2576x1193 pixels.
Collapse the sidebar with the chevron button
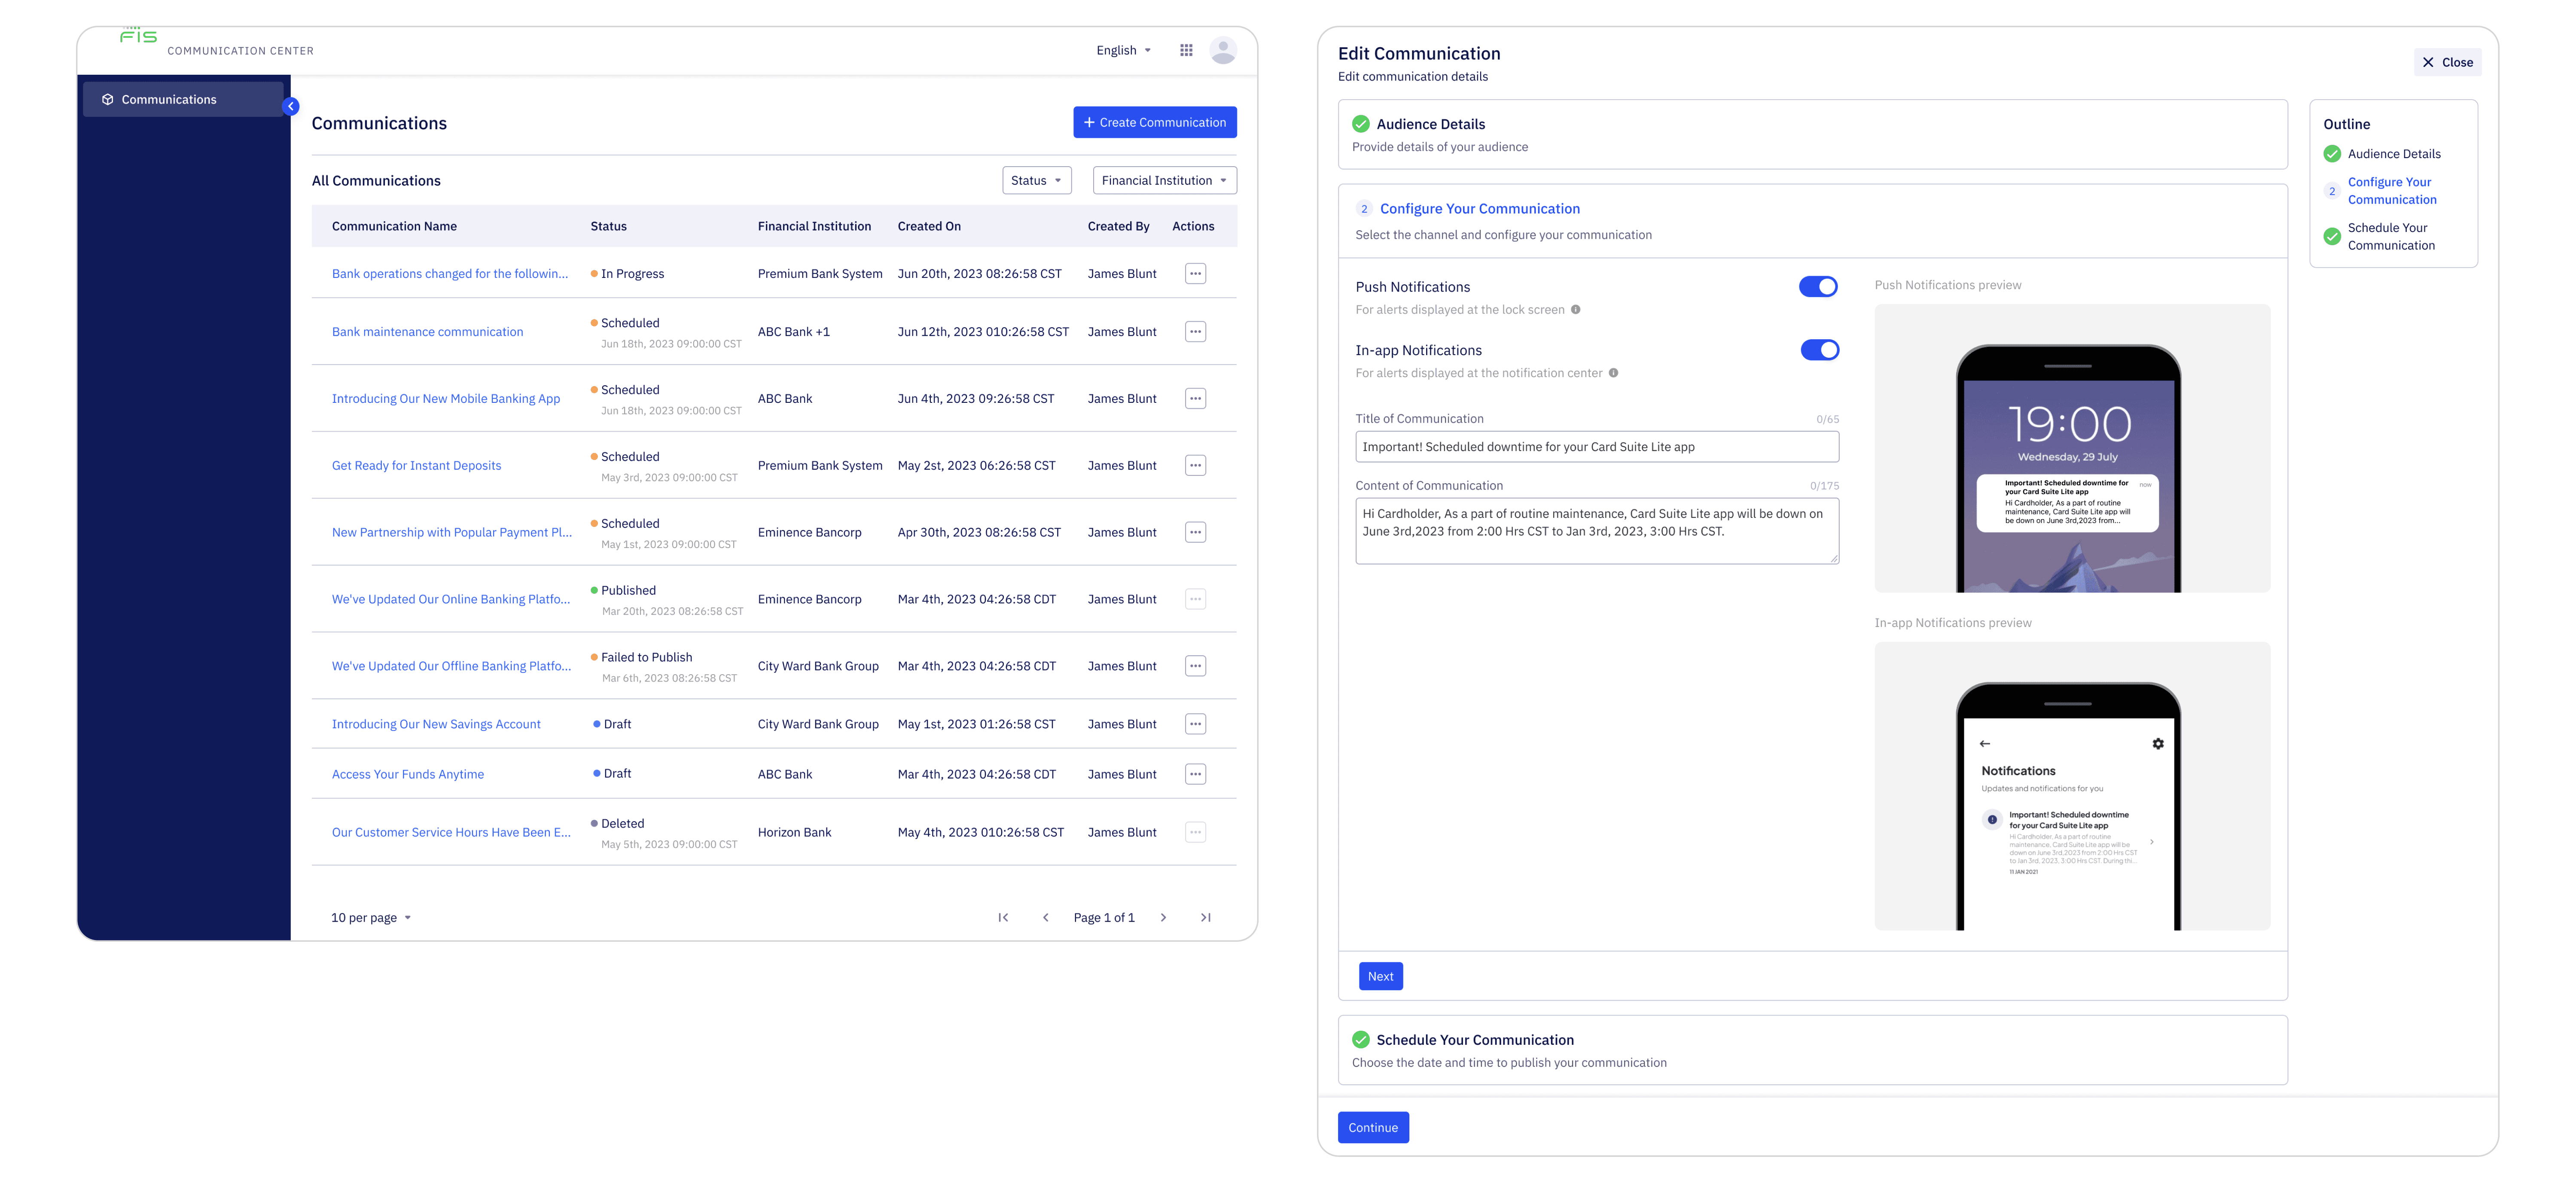[x=291, y=106]
